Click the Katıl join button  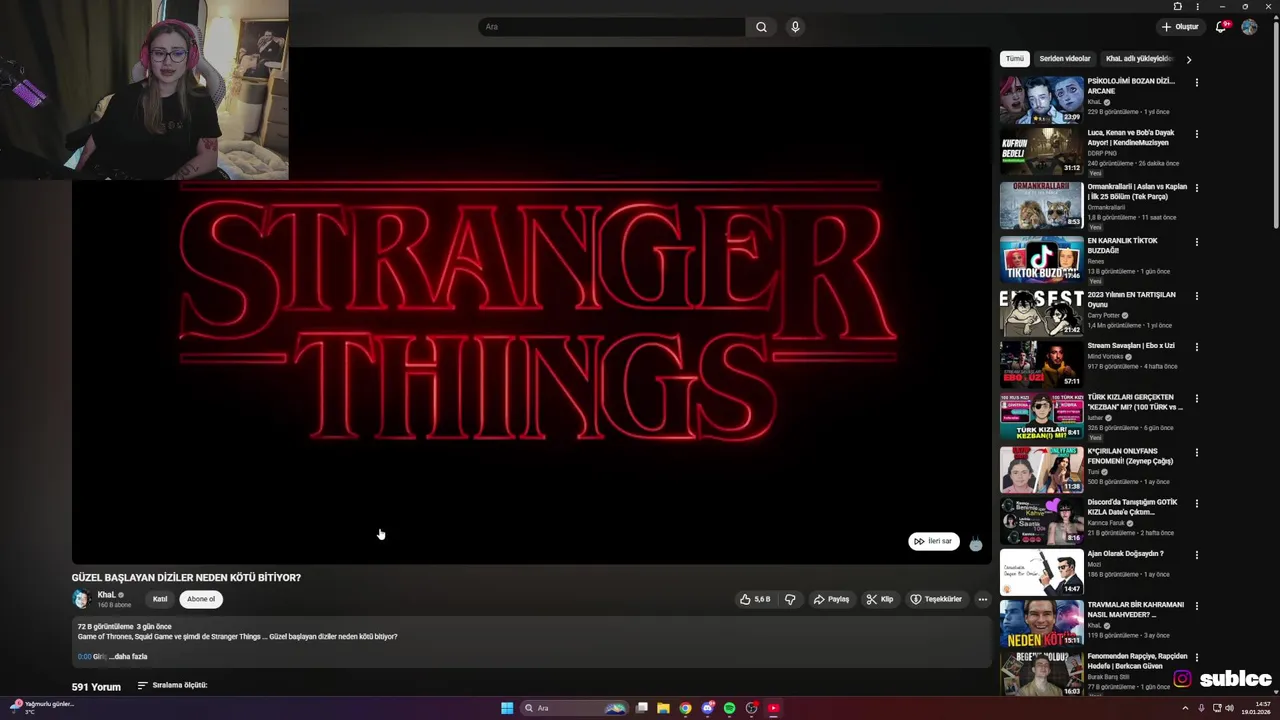(x=160, y=599)
